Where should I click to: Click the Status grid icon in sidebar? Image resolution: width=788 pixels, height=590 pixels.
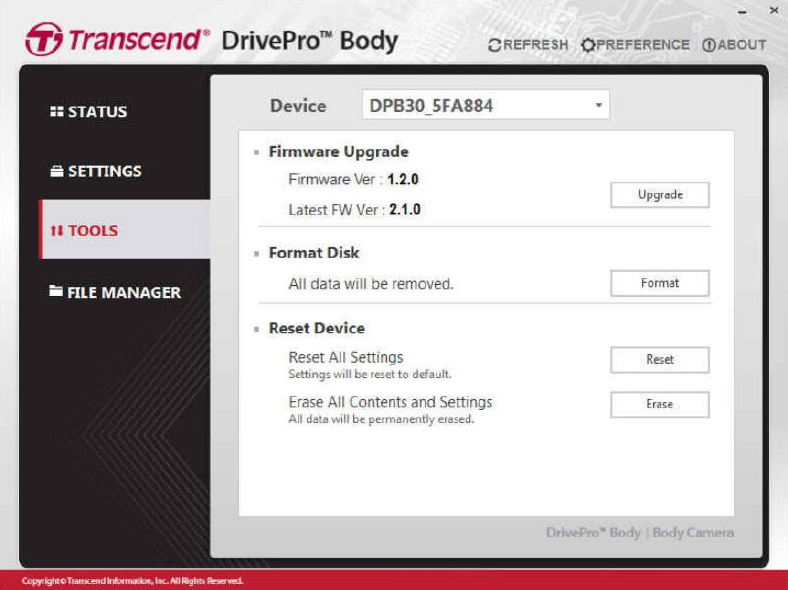point(57,111)
